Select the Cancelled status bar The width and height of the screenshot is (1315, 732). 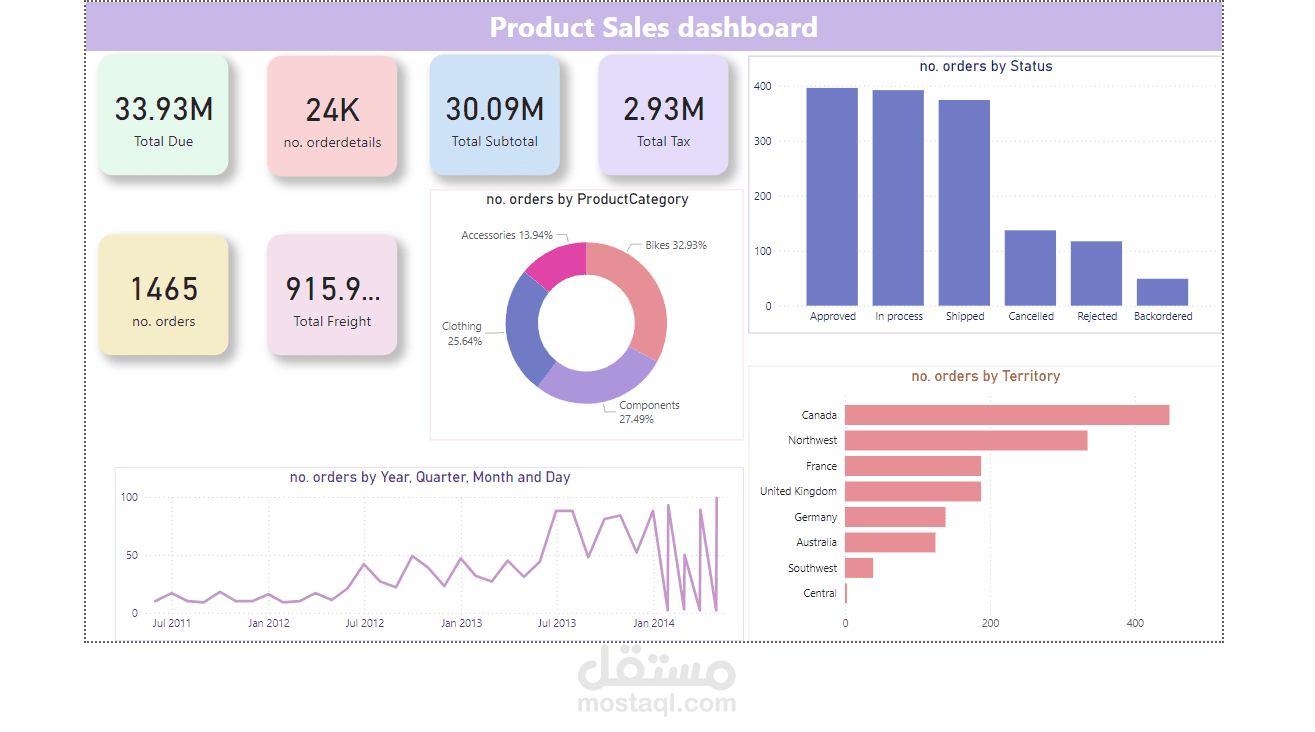click(1030, 268)
